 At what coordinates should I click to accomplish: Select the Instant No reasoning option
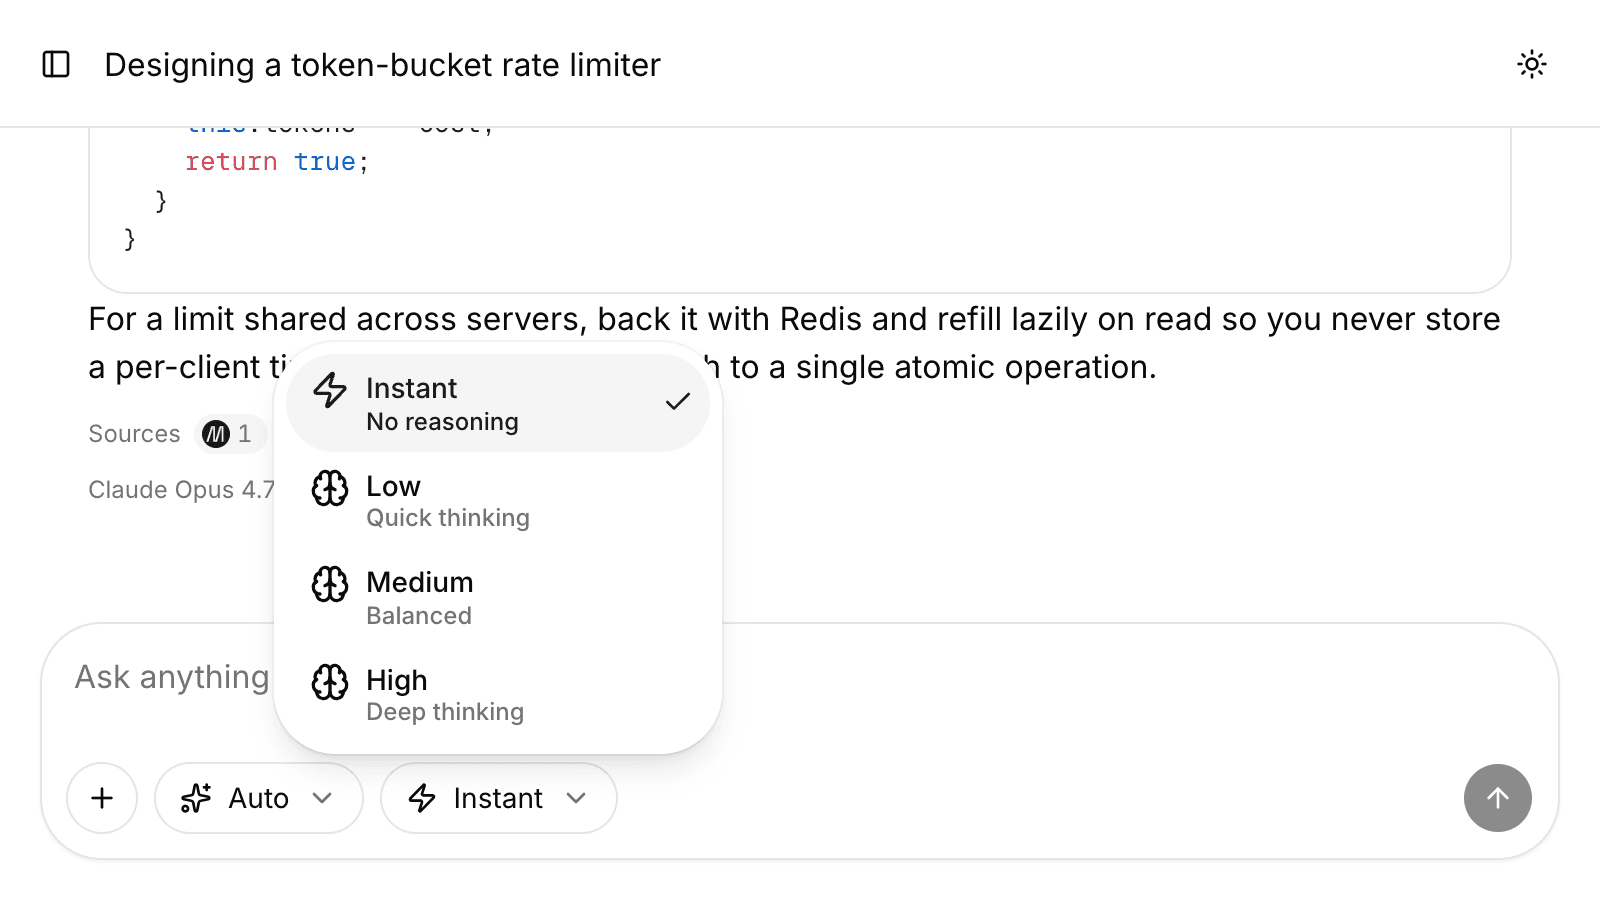tap(498, 403)
